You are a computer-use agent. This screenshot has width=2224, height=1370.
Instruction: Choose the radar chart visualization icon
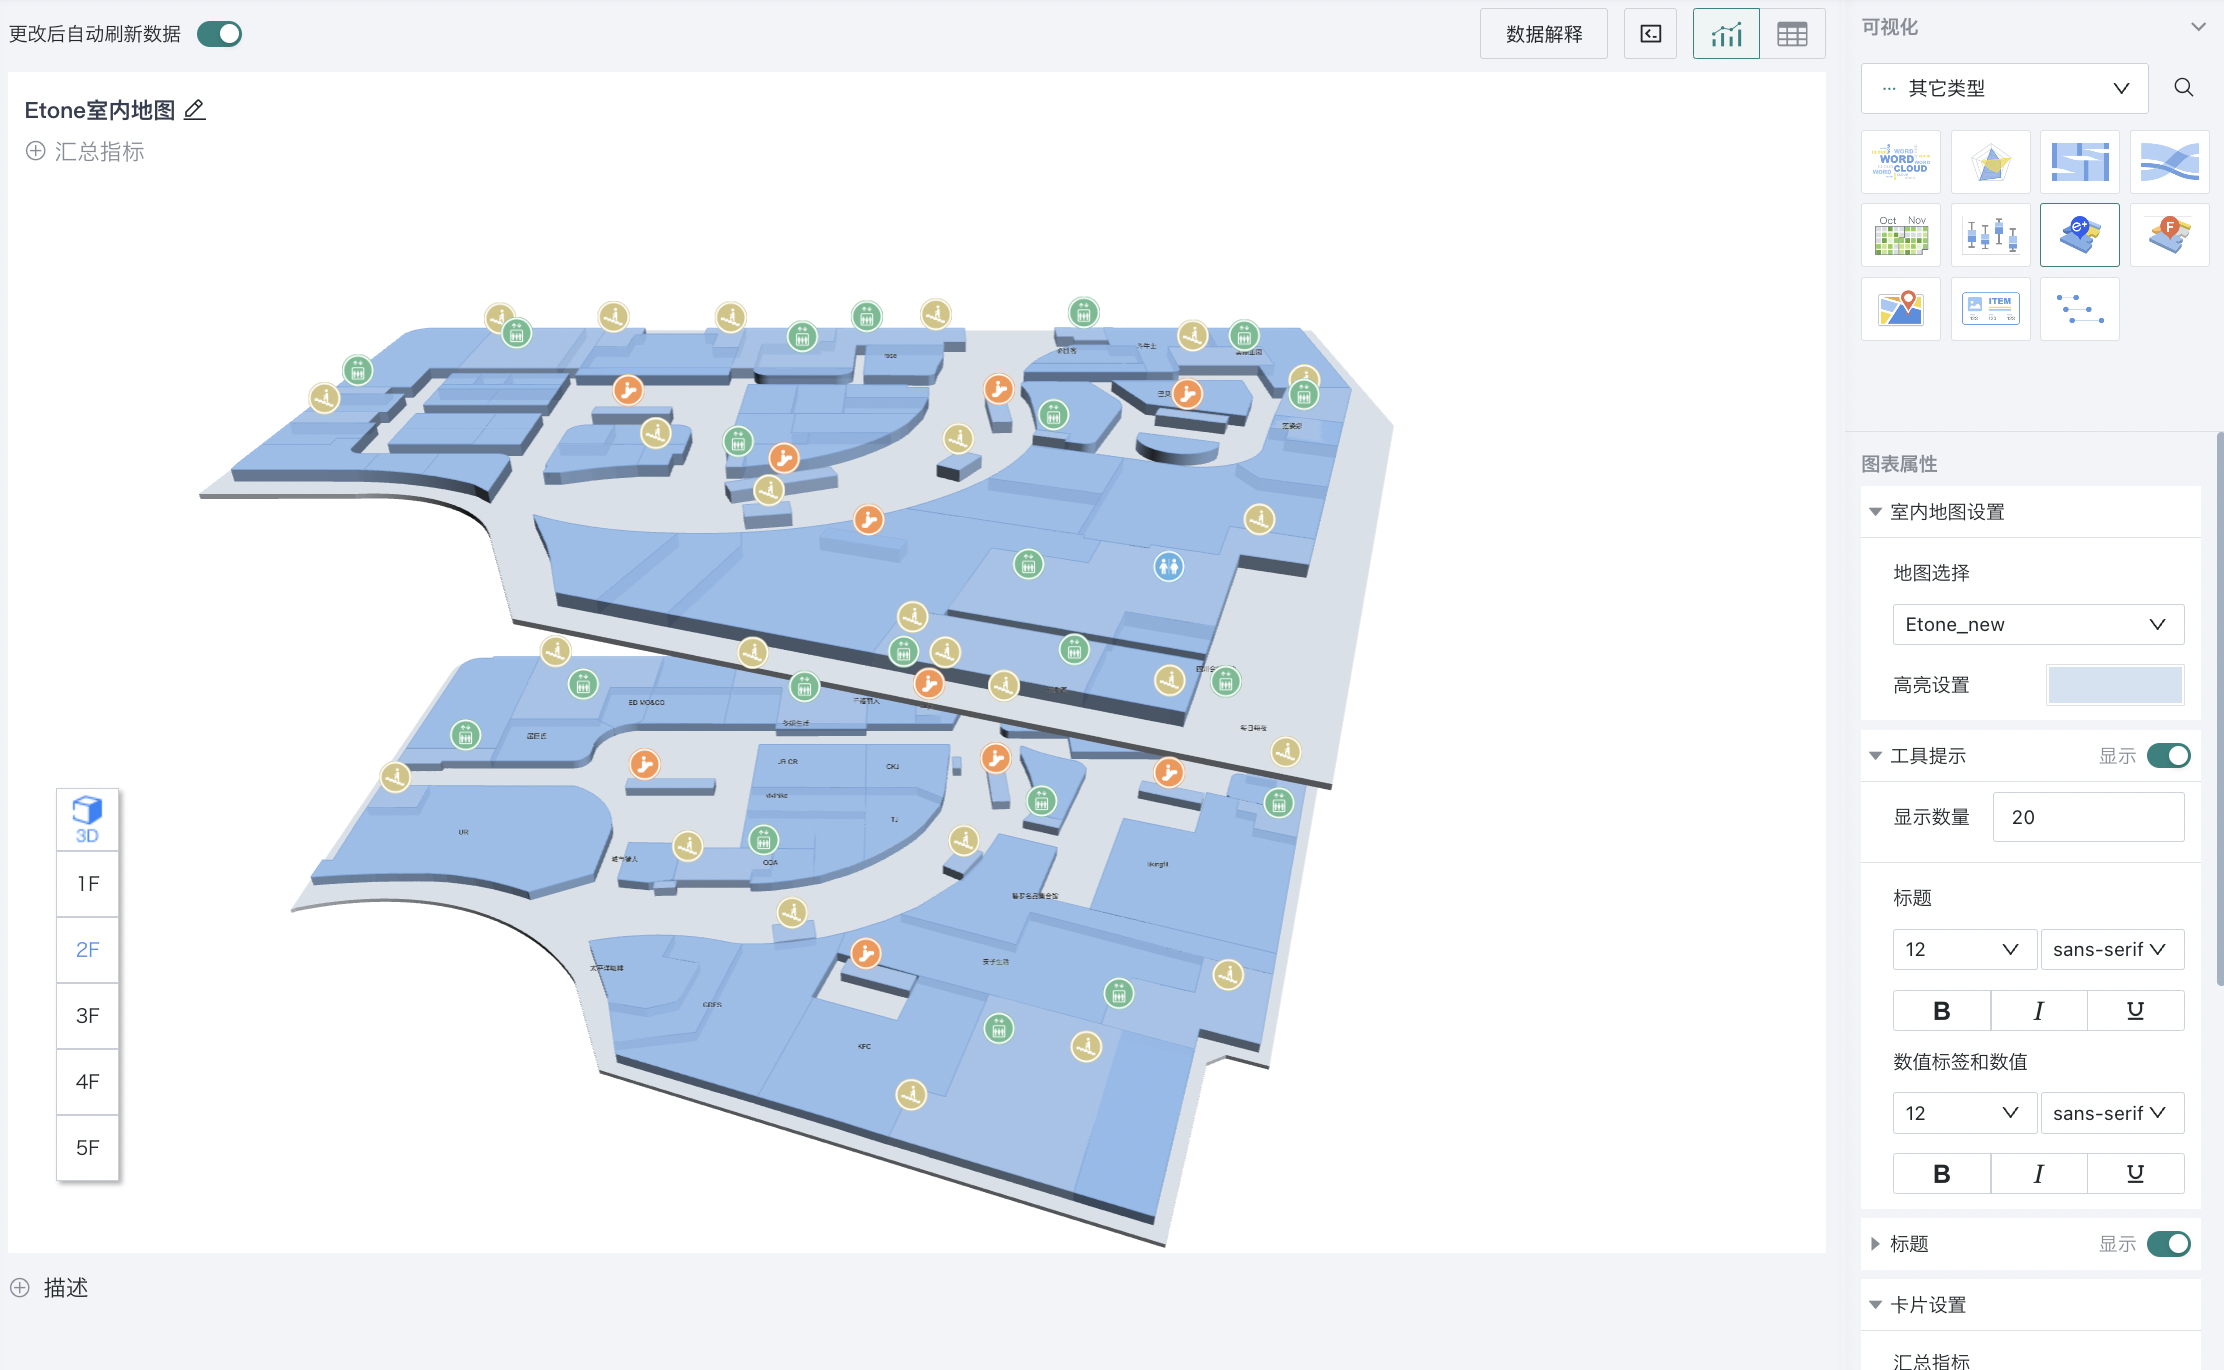point(1990,162)
